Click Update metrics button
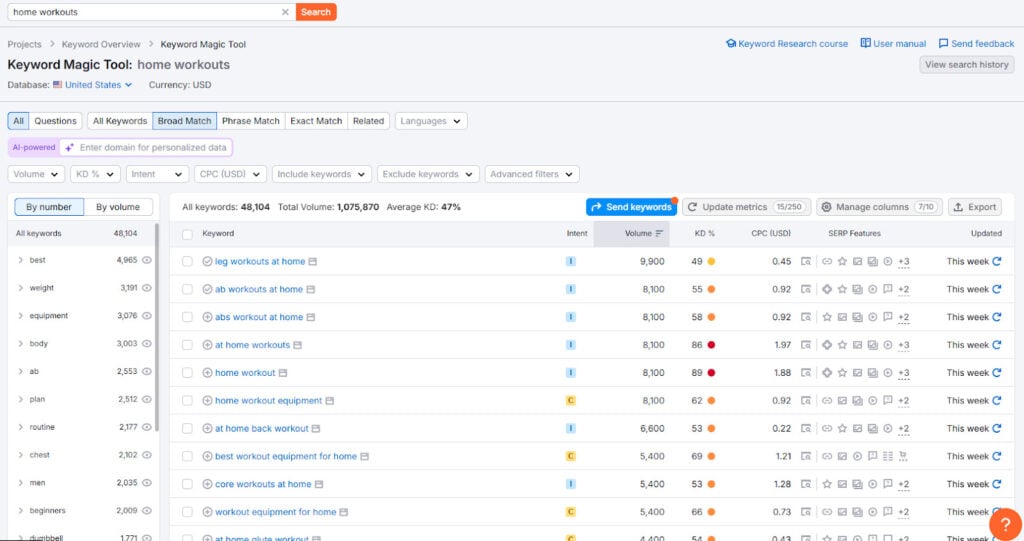Screen dimensions: 1024x541 coord(746,207)
